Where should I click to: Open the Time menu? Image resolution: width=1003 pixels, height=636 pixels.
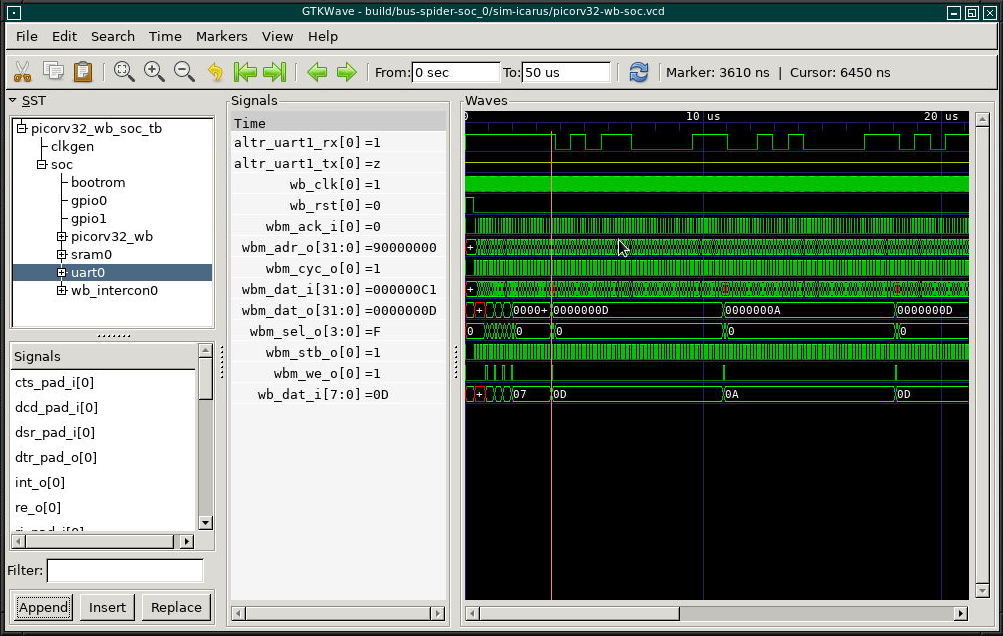(x=165, y=36)
